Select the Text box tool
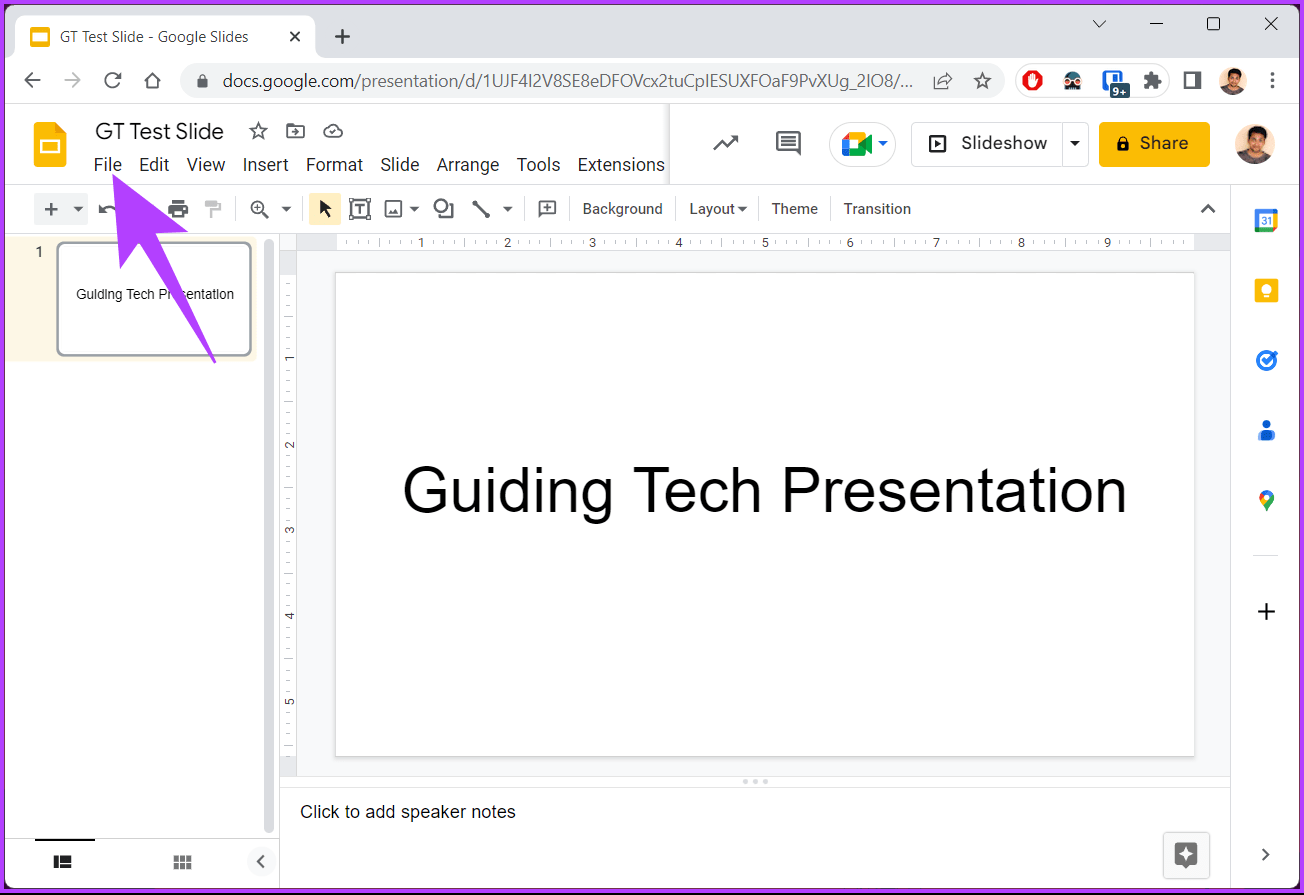Image resolution: width=1304 pixels, height=895 pixels. pos(359,208)
